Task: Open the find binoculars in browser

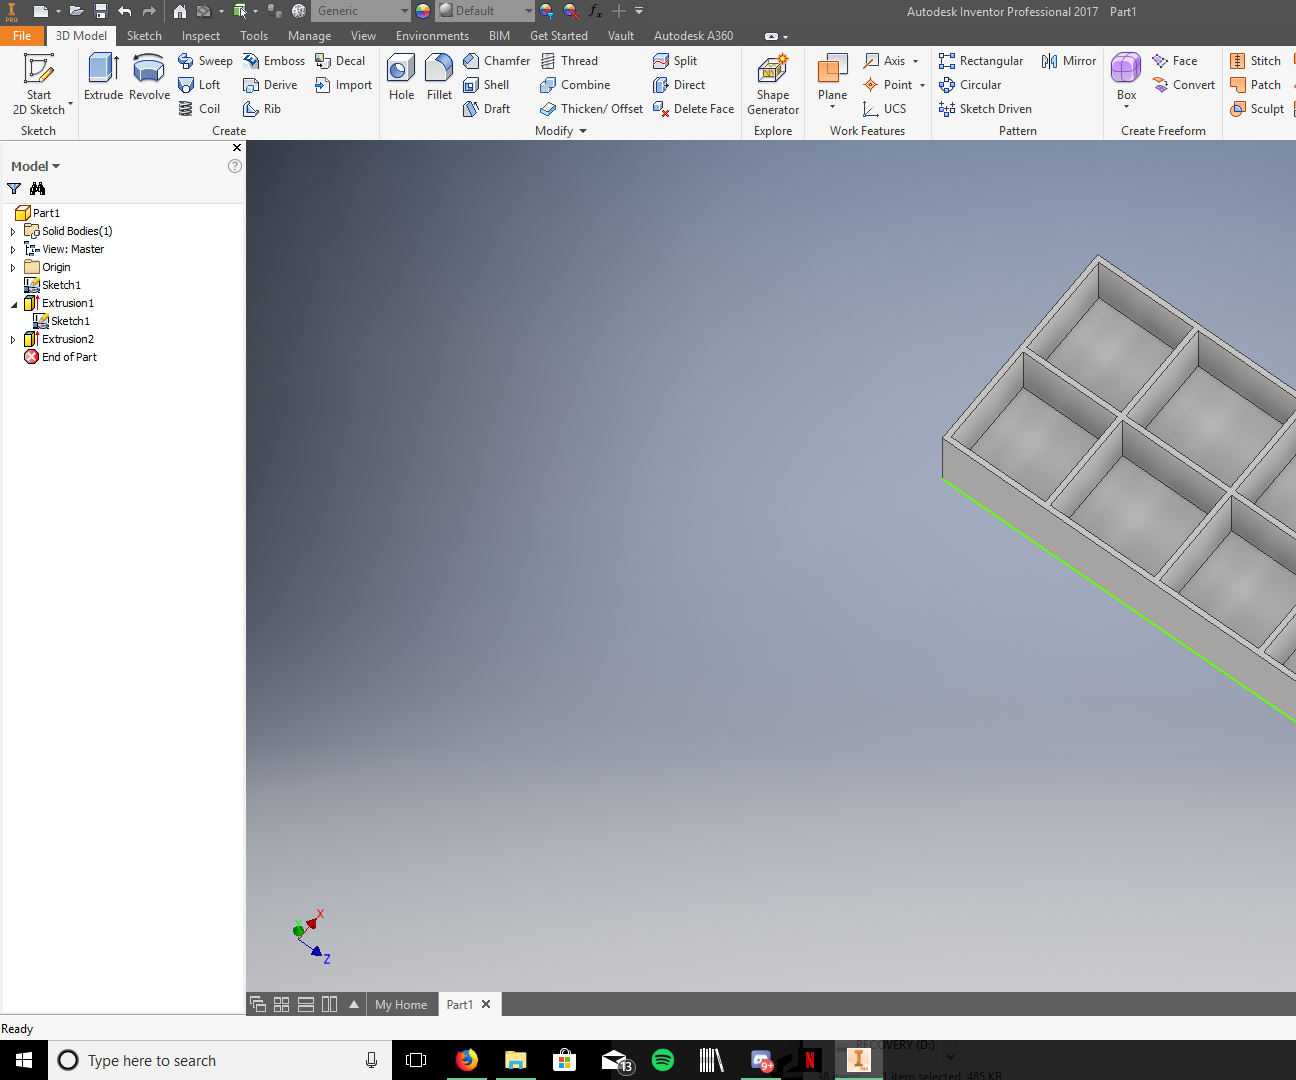Action: 38,189
